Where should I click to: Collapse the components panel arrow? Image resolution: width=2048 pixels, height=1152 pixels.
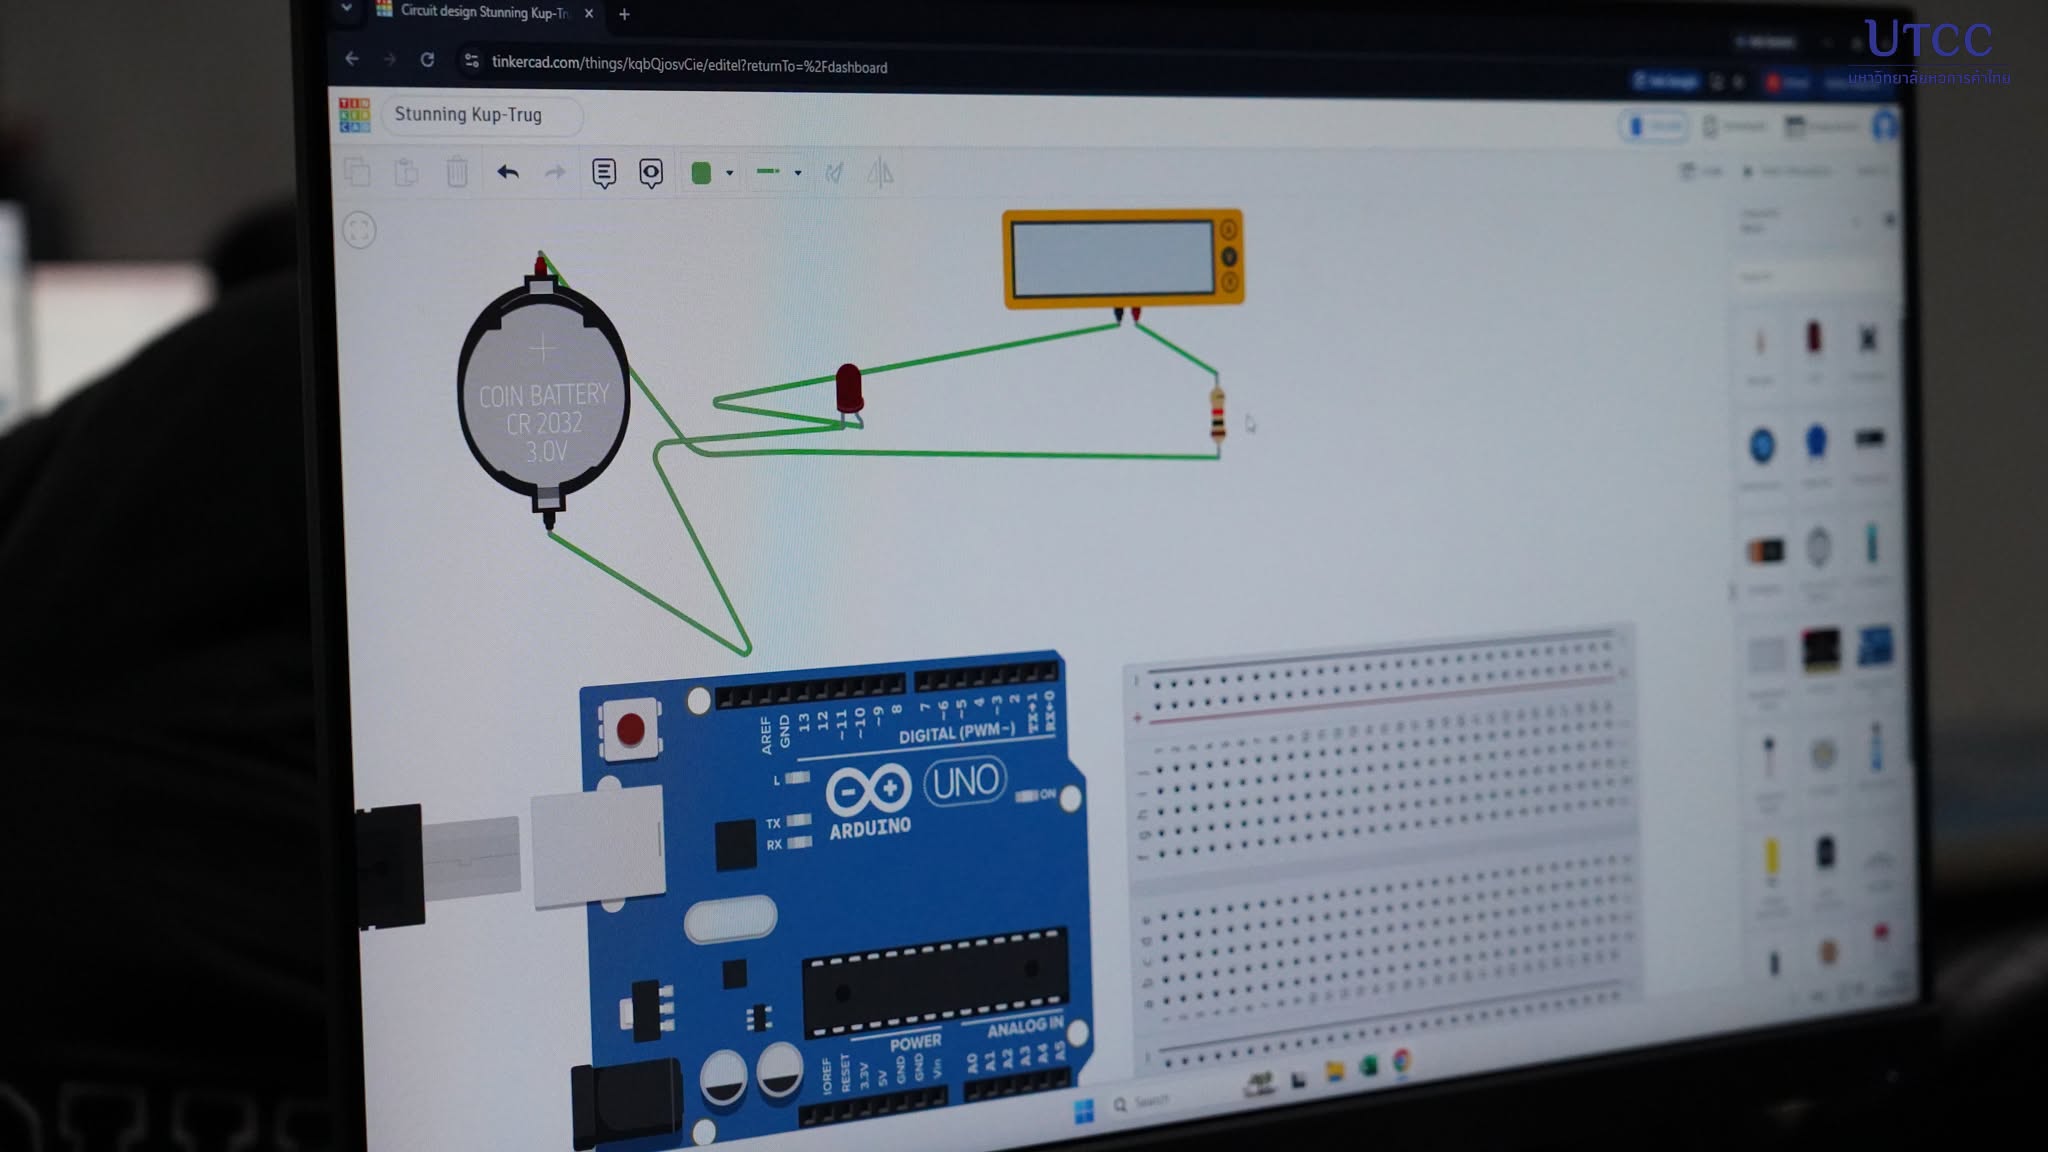pos(1733,592)
